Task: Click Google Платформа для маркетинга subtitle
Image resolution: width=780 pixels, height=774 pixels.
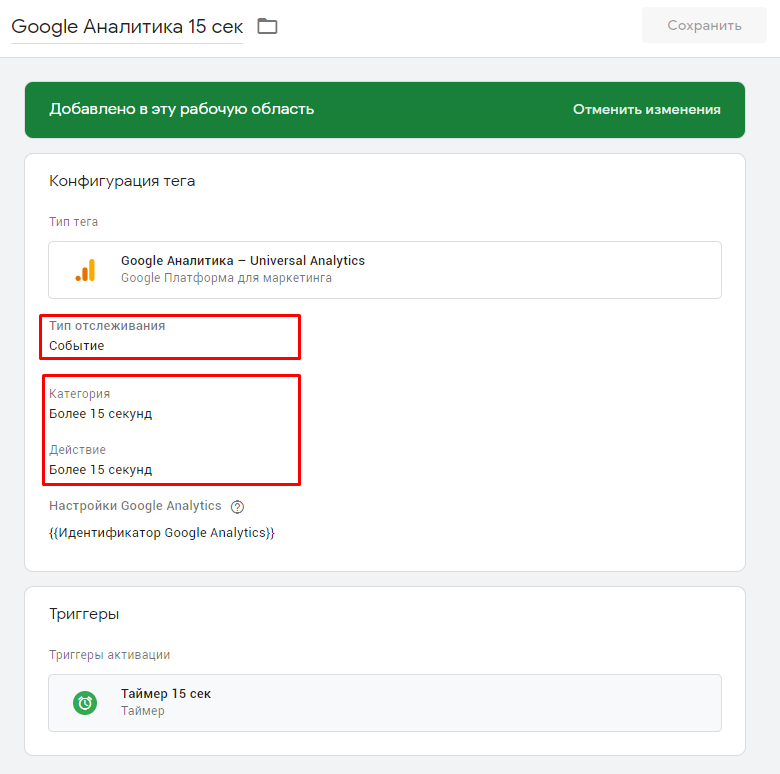Action: 226,278
